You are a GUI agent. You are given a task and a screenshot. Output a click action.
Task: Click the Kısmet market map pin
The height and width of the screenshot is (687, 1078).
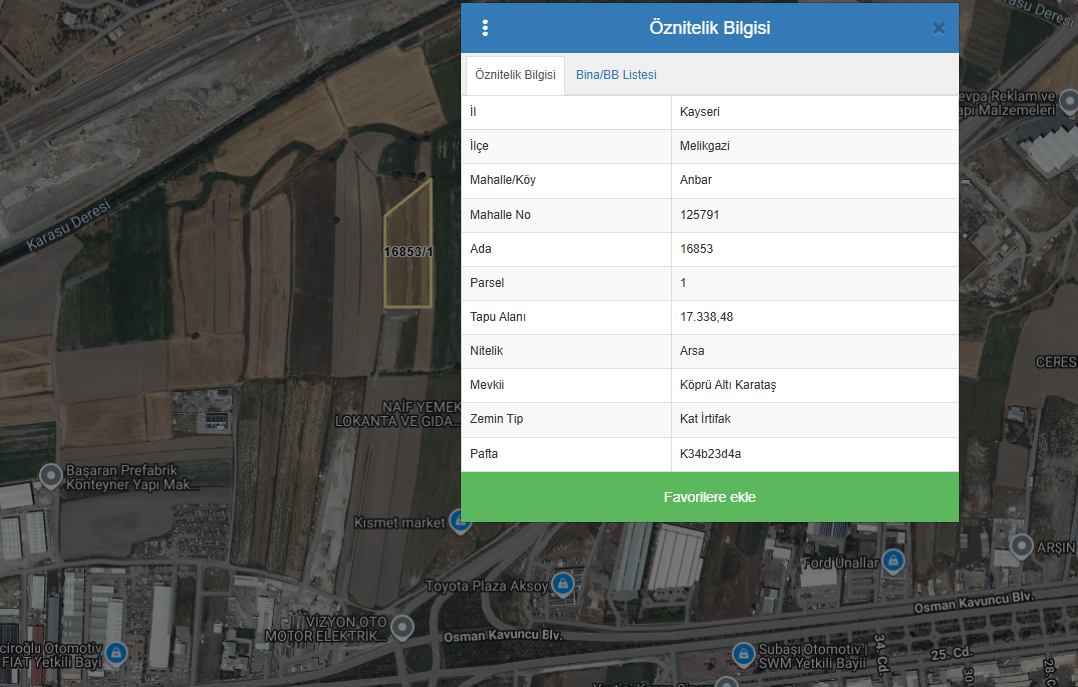click(x=459, y=521)
